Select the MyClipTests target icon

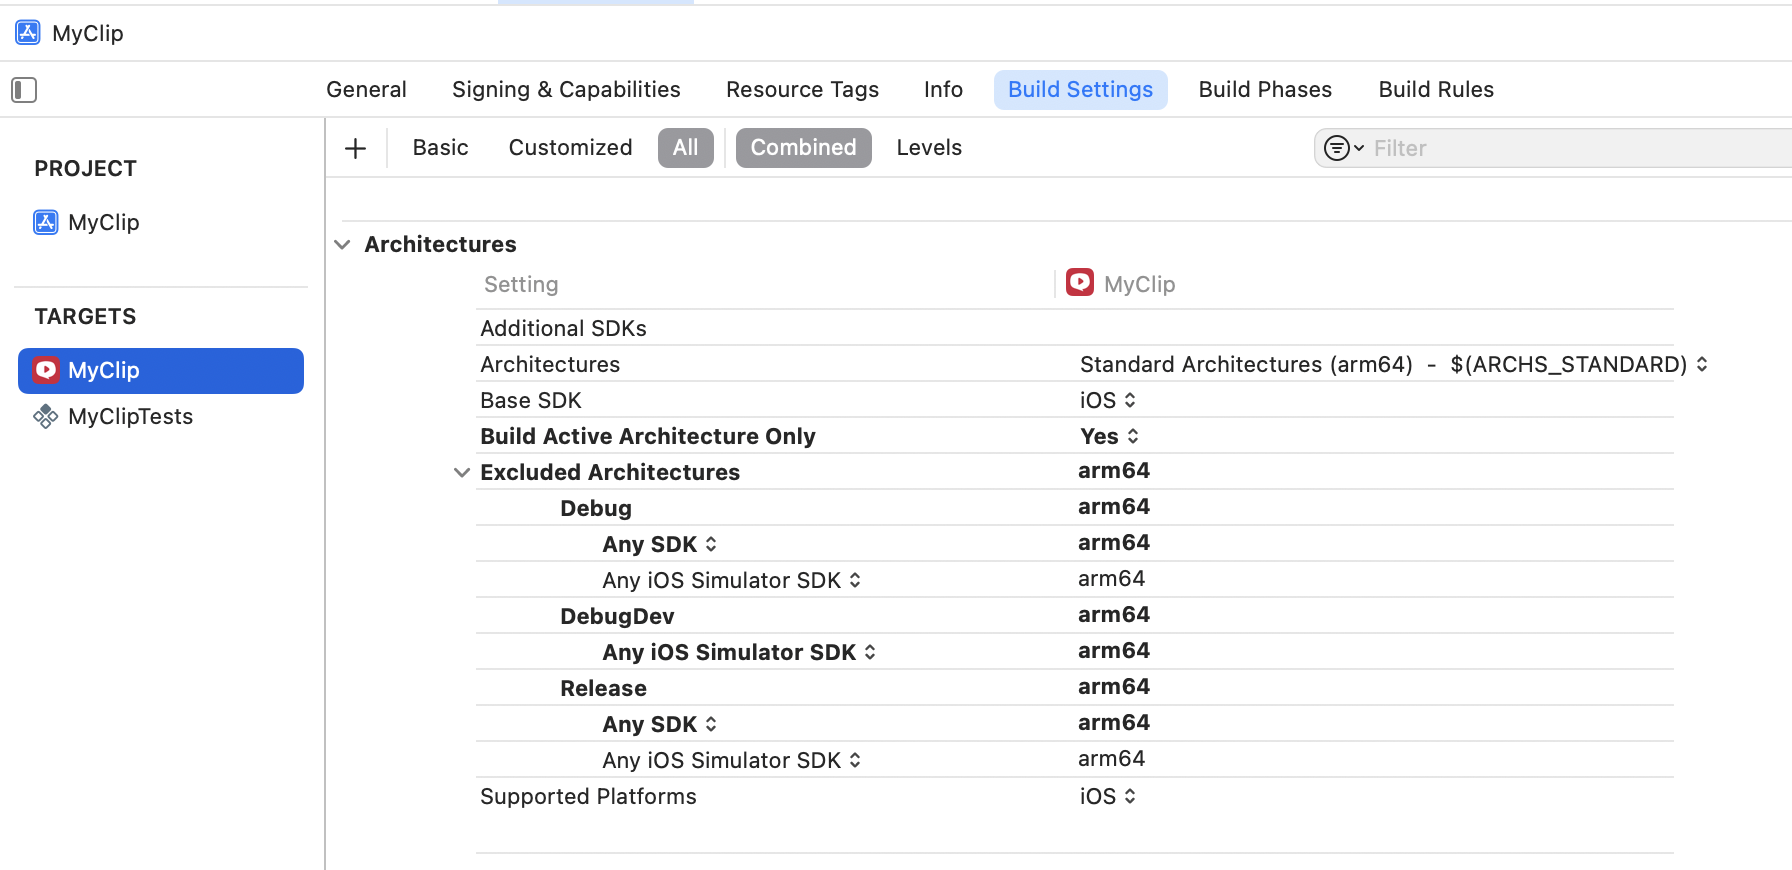click(x=46, y=416)
